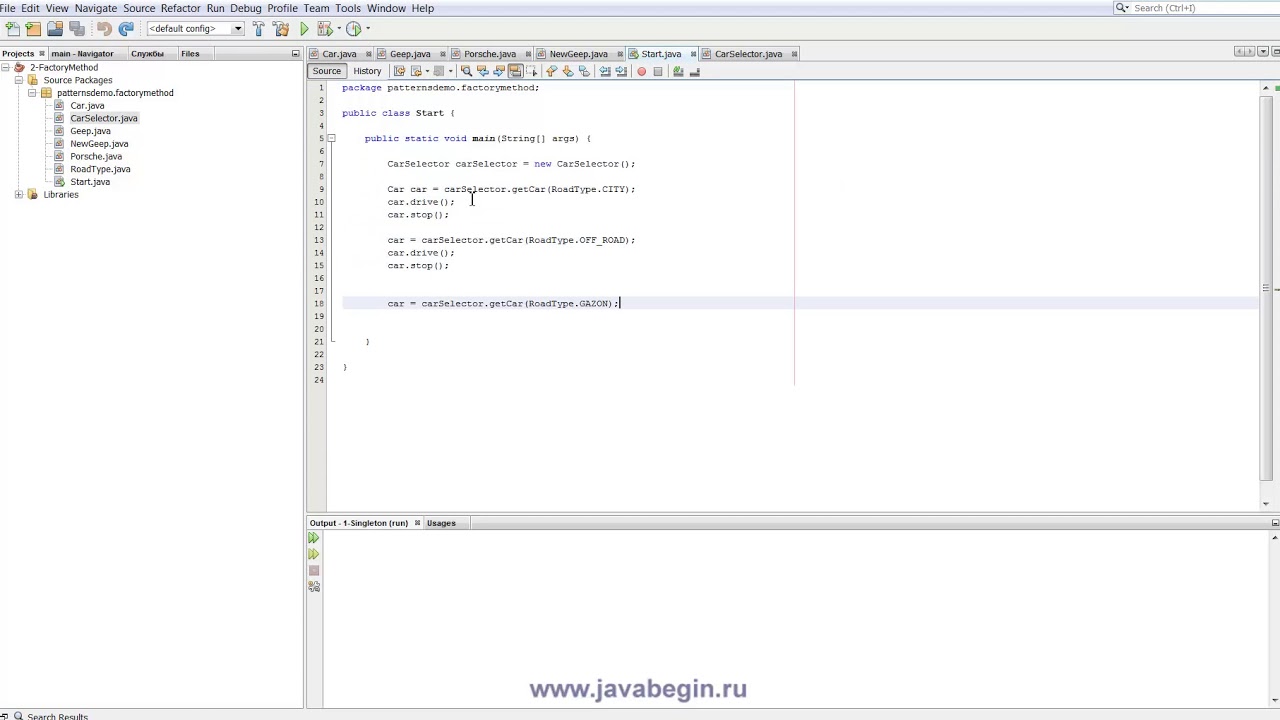
Task: Open the Refactor menu
Action: (181, 8)
